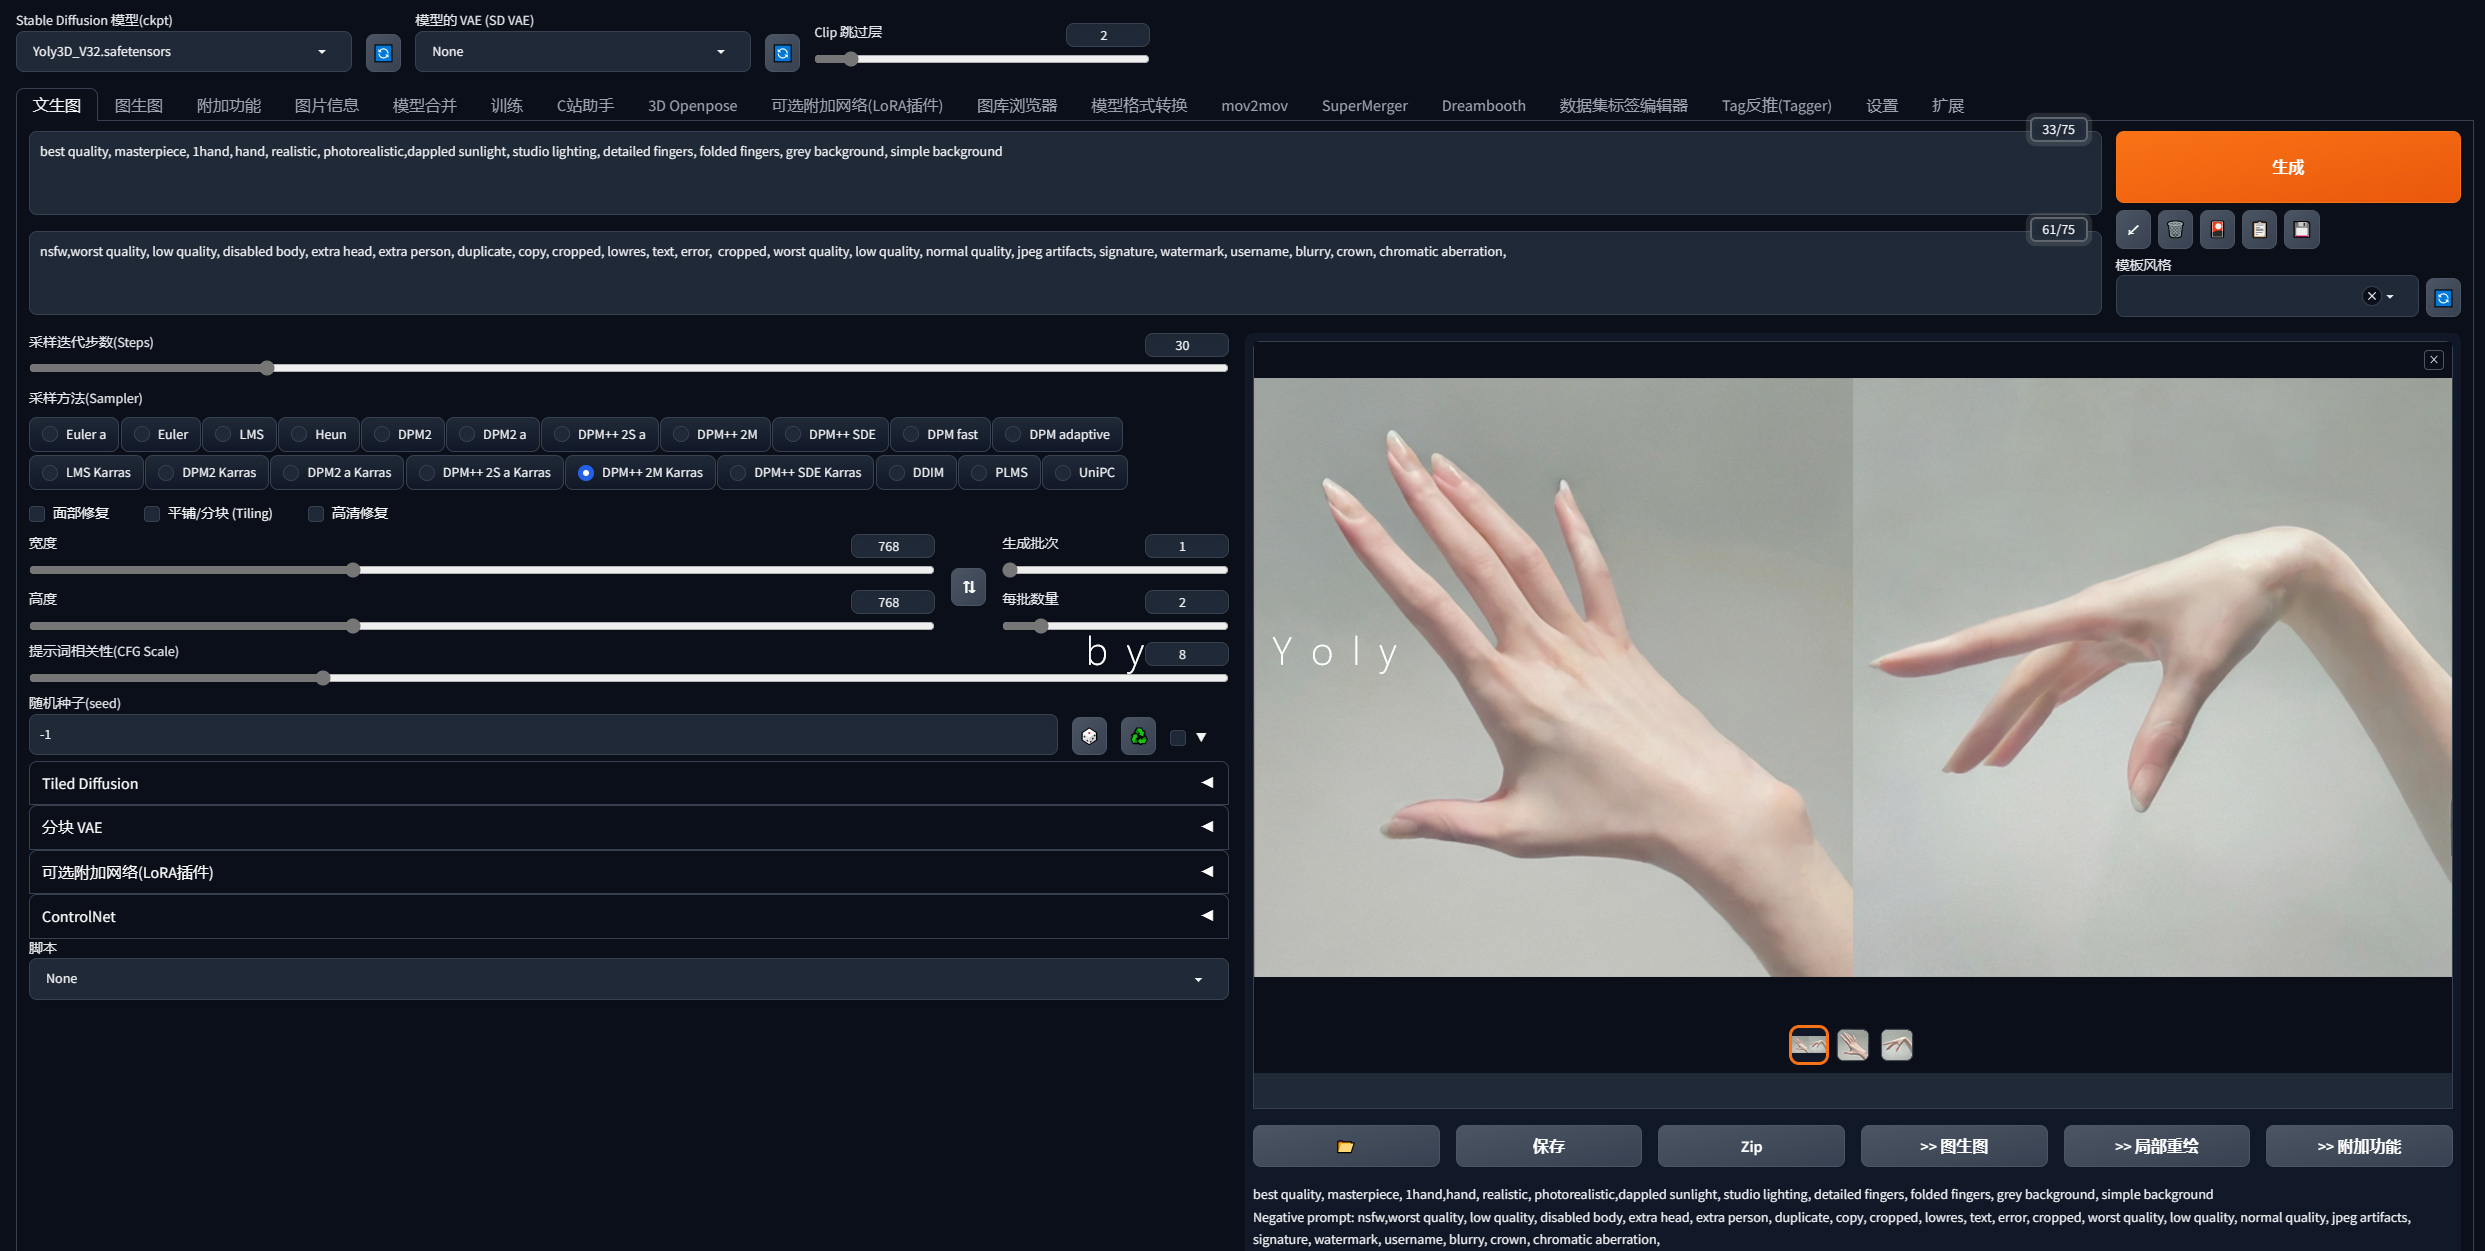
Task: Open the 脚本 None dropdown
Action: coord(627,979)
